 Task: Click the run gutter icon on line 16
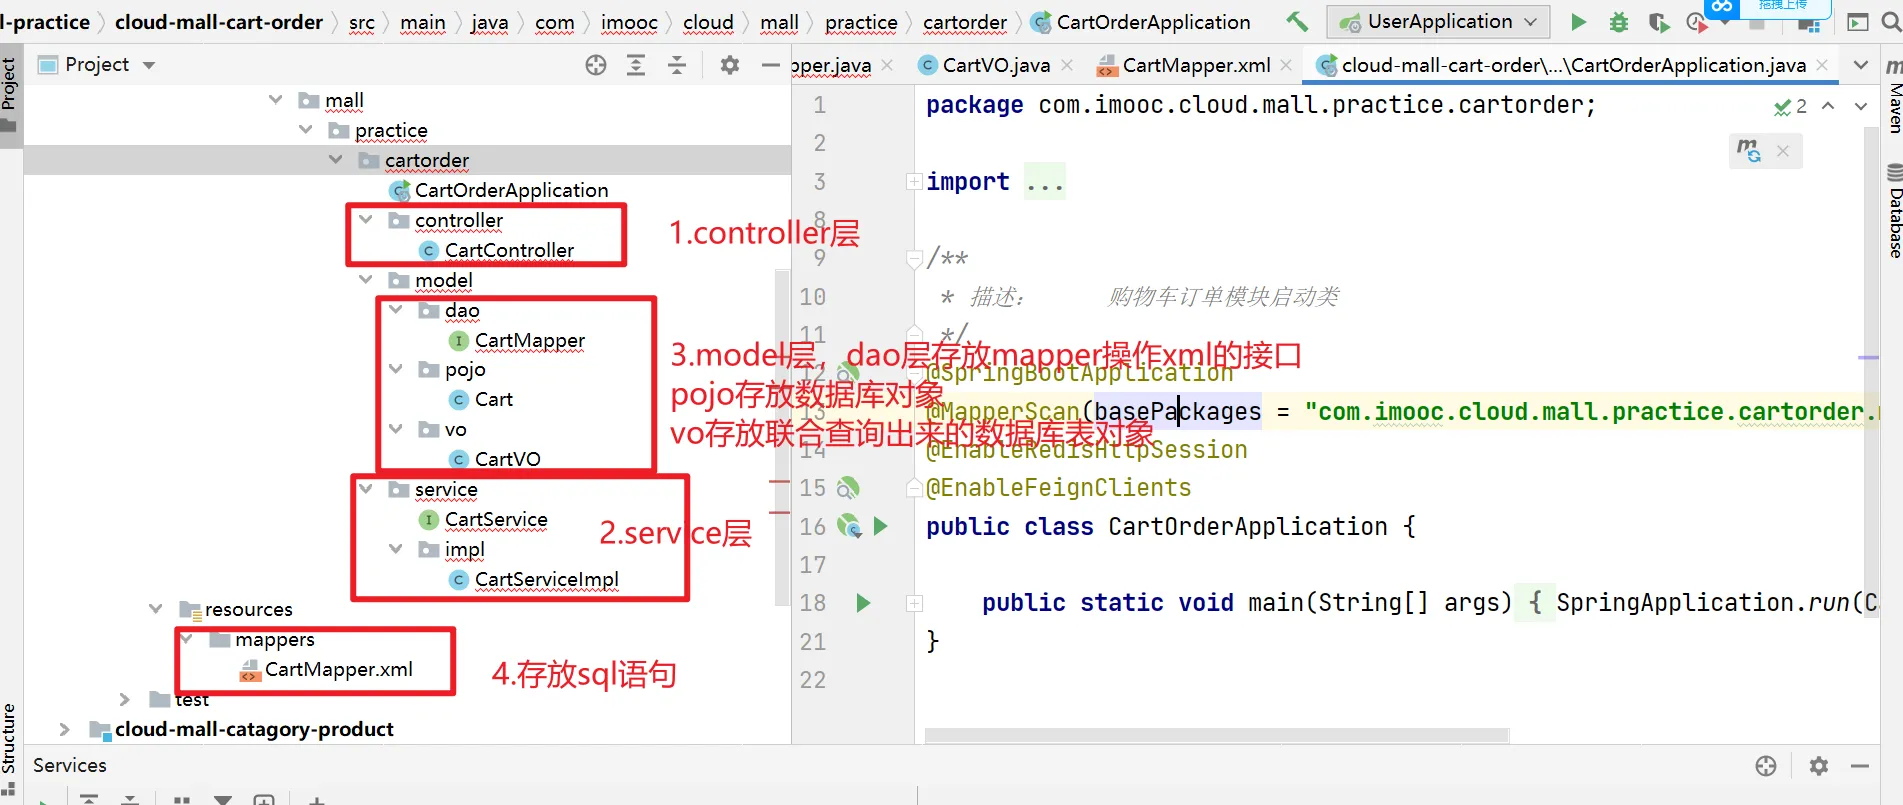(881, 526)
